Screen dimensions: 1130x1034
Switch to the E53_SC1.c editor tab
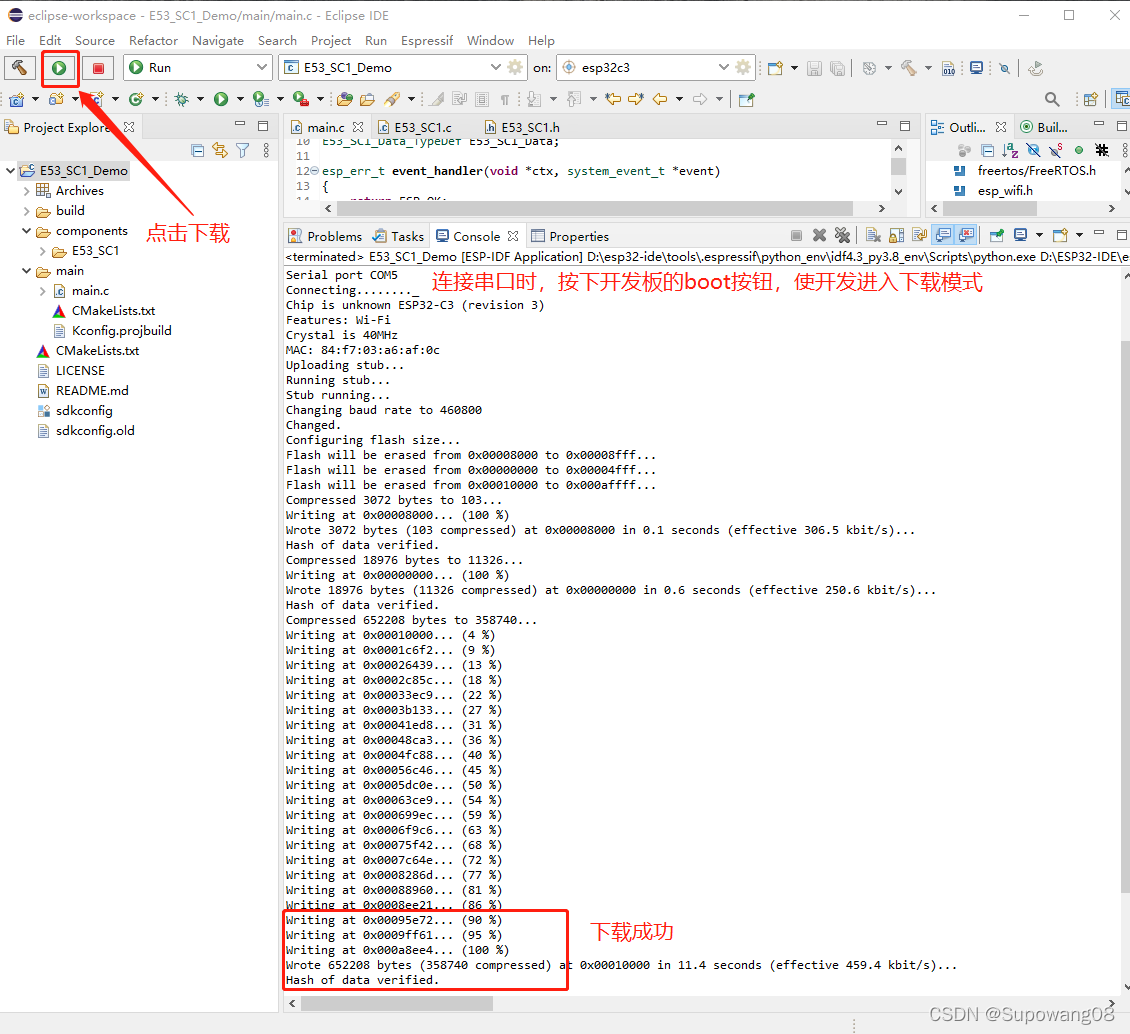click(x=422, y=128)
